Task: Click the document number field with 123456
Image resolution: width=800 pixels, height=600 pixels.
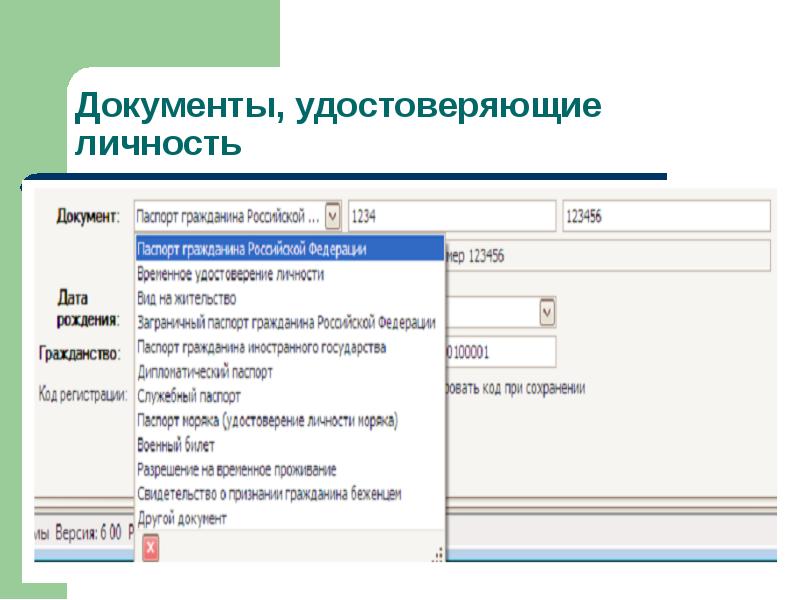Action: [665, 216]
